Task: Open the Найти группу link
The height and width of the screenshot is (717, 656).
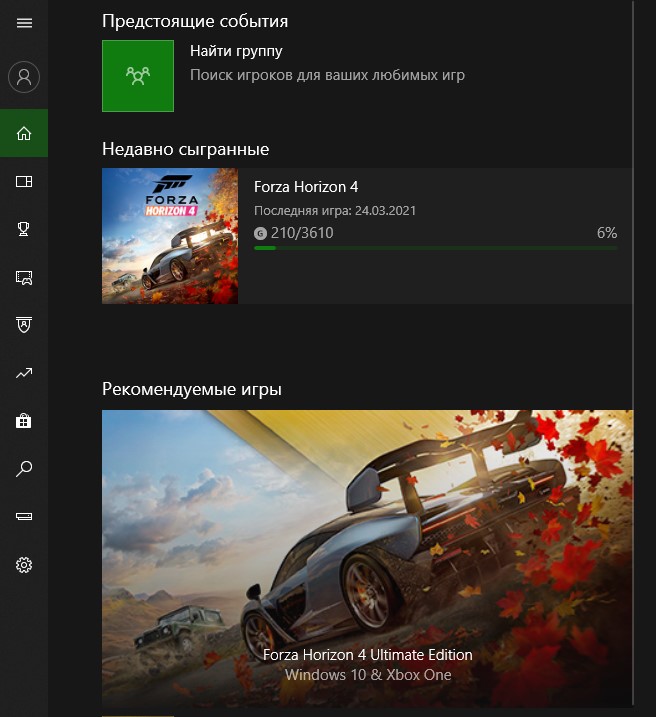Action: coord(236,51)
